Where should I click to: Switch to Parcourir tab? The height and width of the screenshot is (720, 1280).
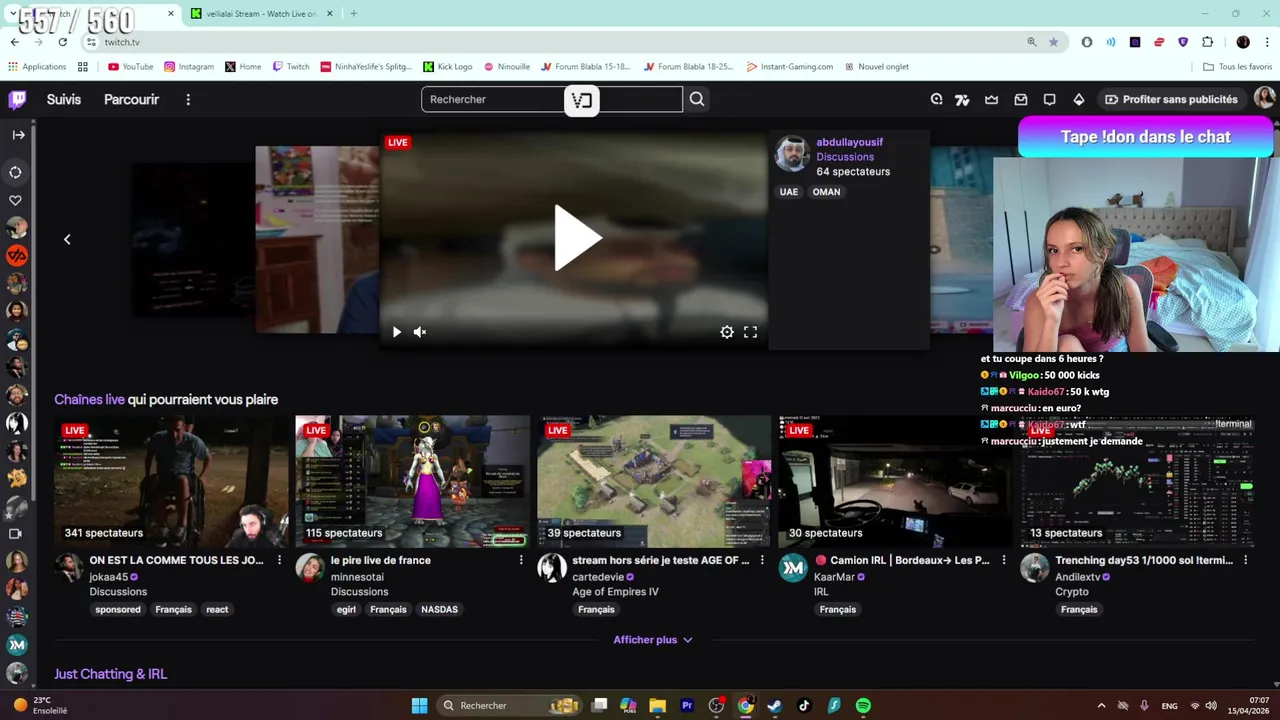131,99
